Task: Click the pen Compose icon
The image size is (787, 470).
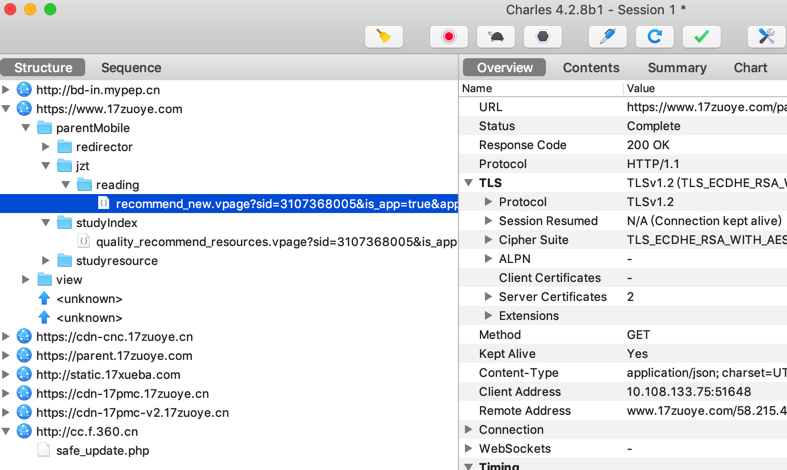Action: (x=607, y=37)
